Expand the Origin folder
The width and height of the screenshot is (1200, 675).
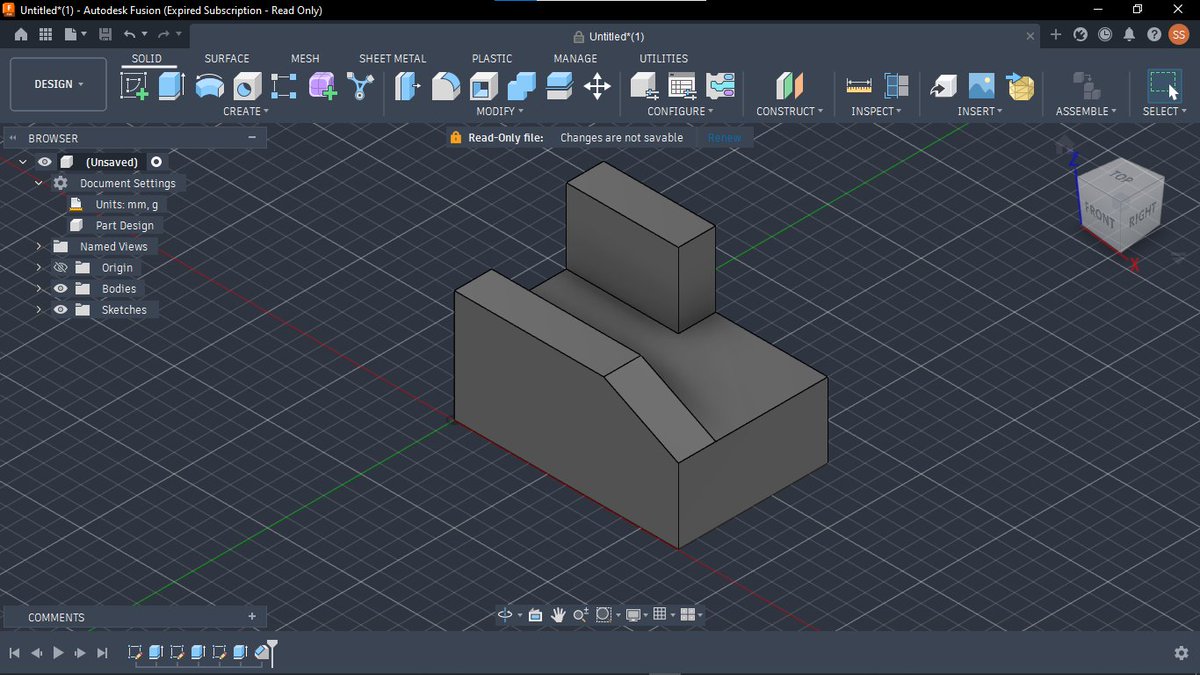coord(39,268)
